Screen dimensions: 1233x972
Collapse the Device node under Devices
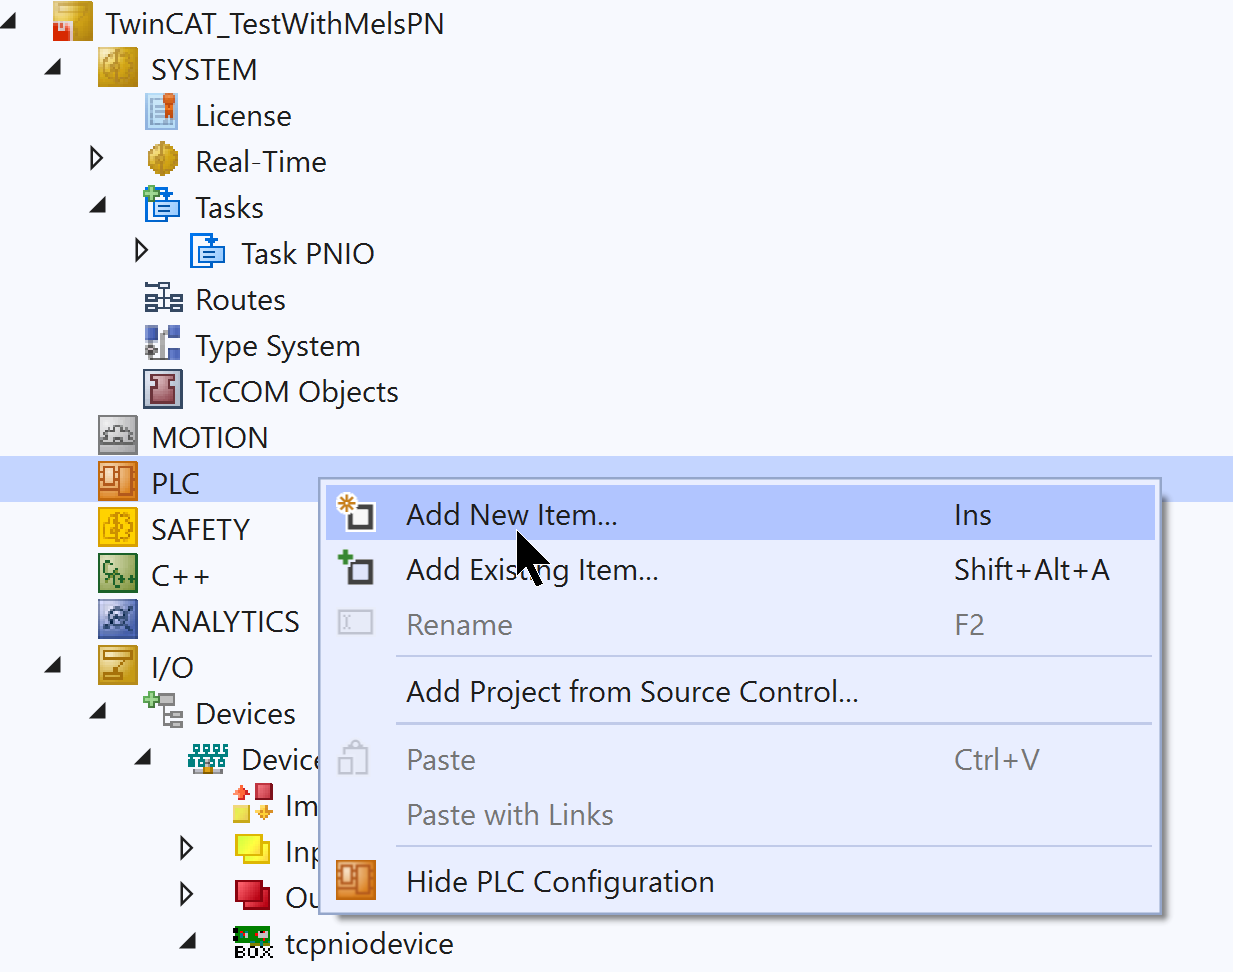144,757
